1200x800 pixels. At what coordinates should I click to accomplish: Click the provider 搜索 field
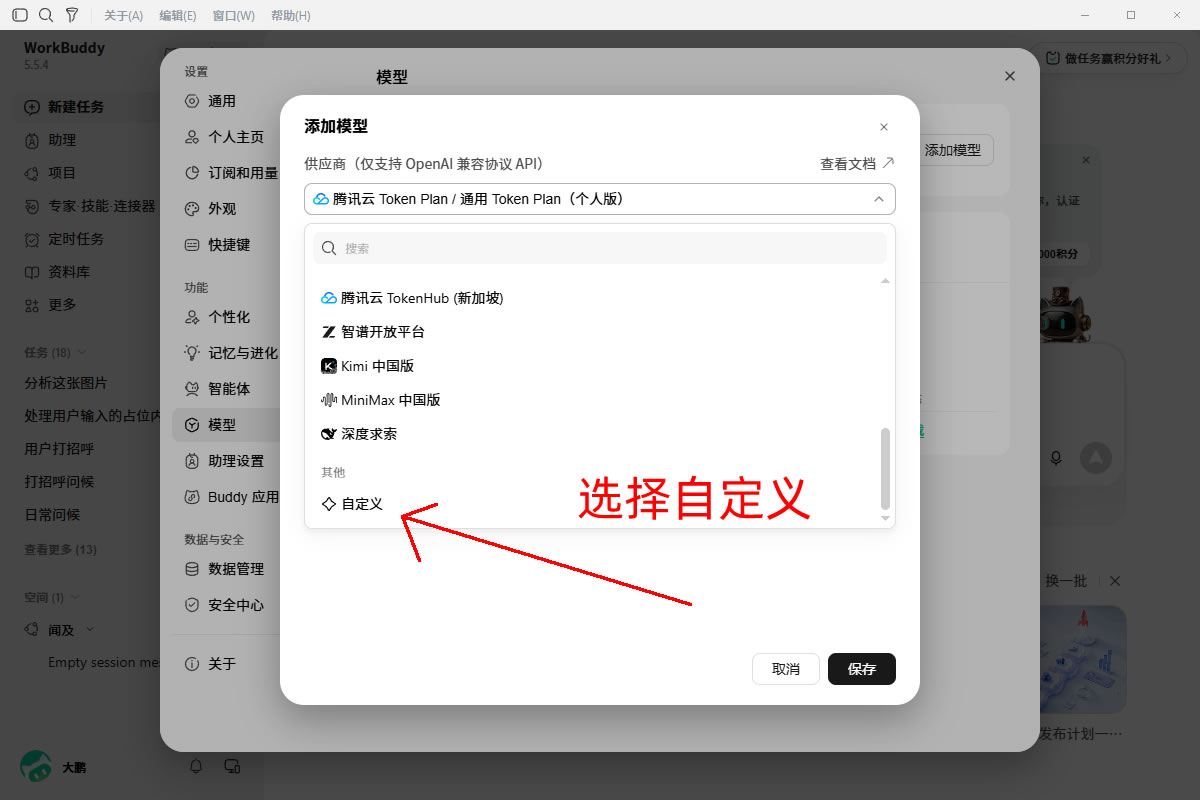pyautogui.click(x=600, y=248)
